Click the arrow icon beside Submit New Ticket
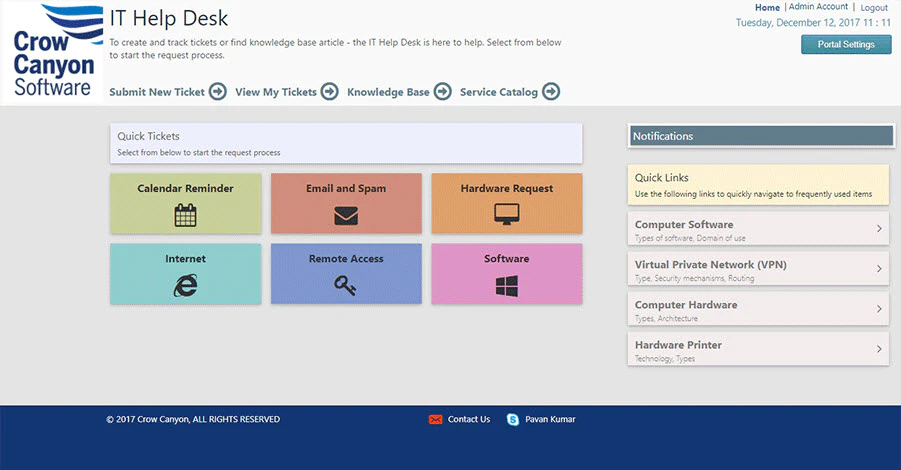Image resolution: width=901 pixels, height=470 pixels. pos(218,91)
